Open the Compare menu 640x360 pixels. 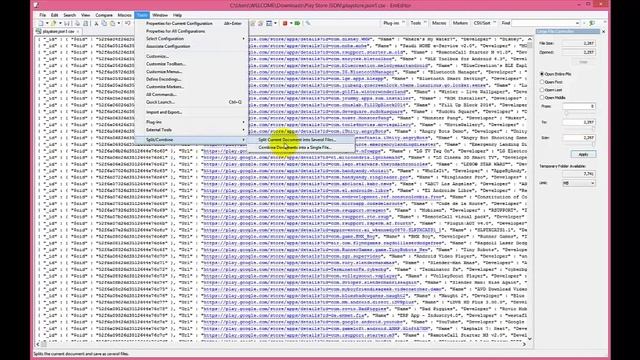point(104,15)
